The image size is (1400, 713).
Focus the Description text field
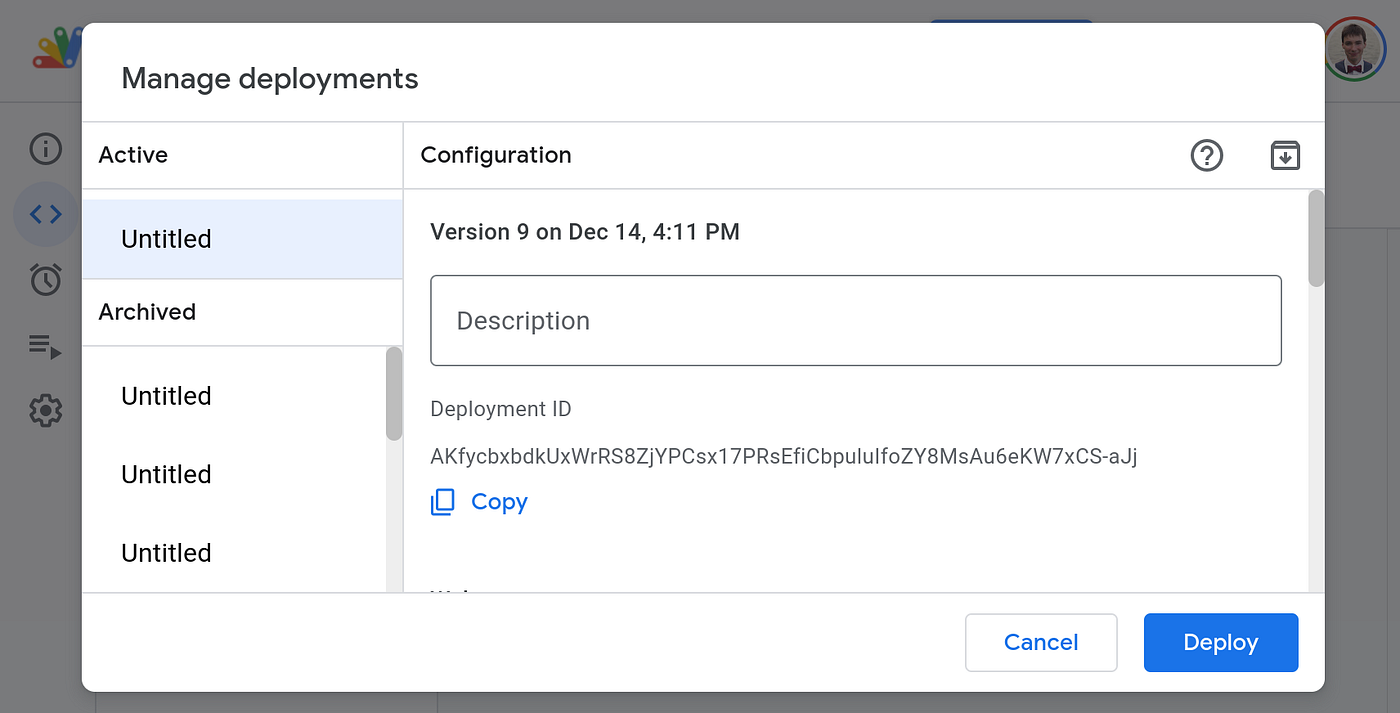[x=856, y=321]
